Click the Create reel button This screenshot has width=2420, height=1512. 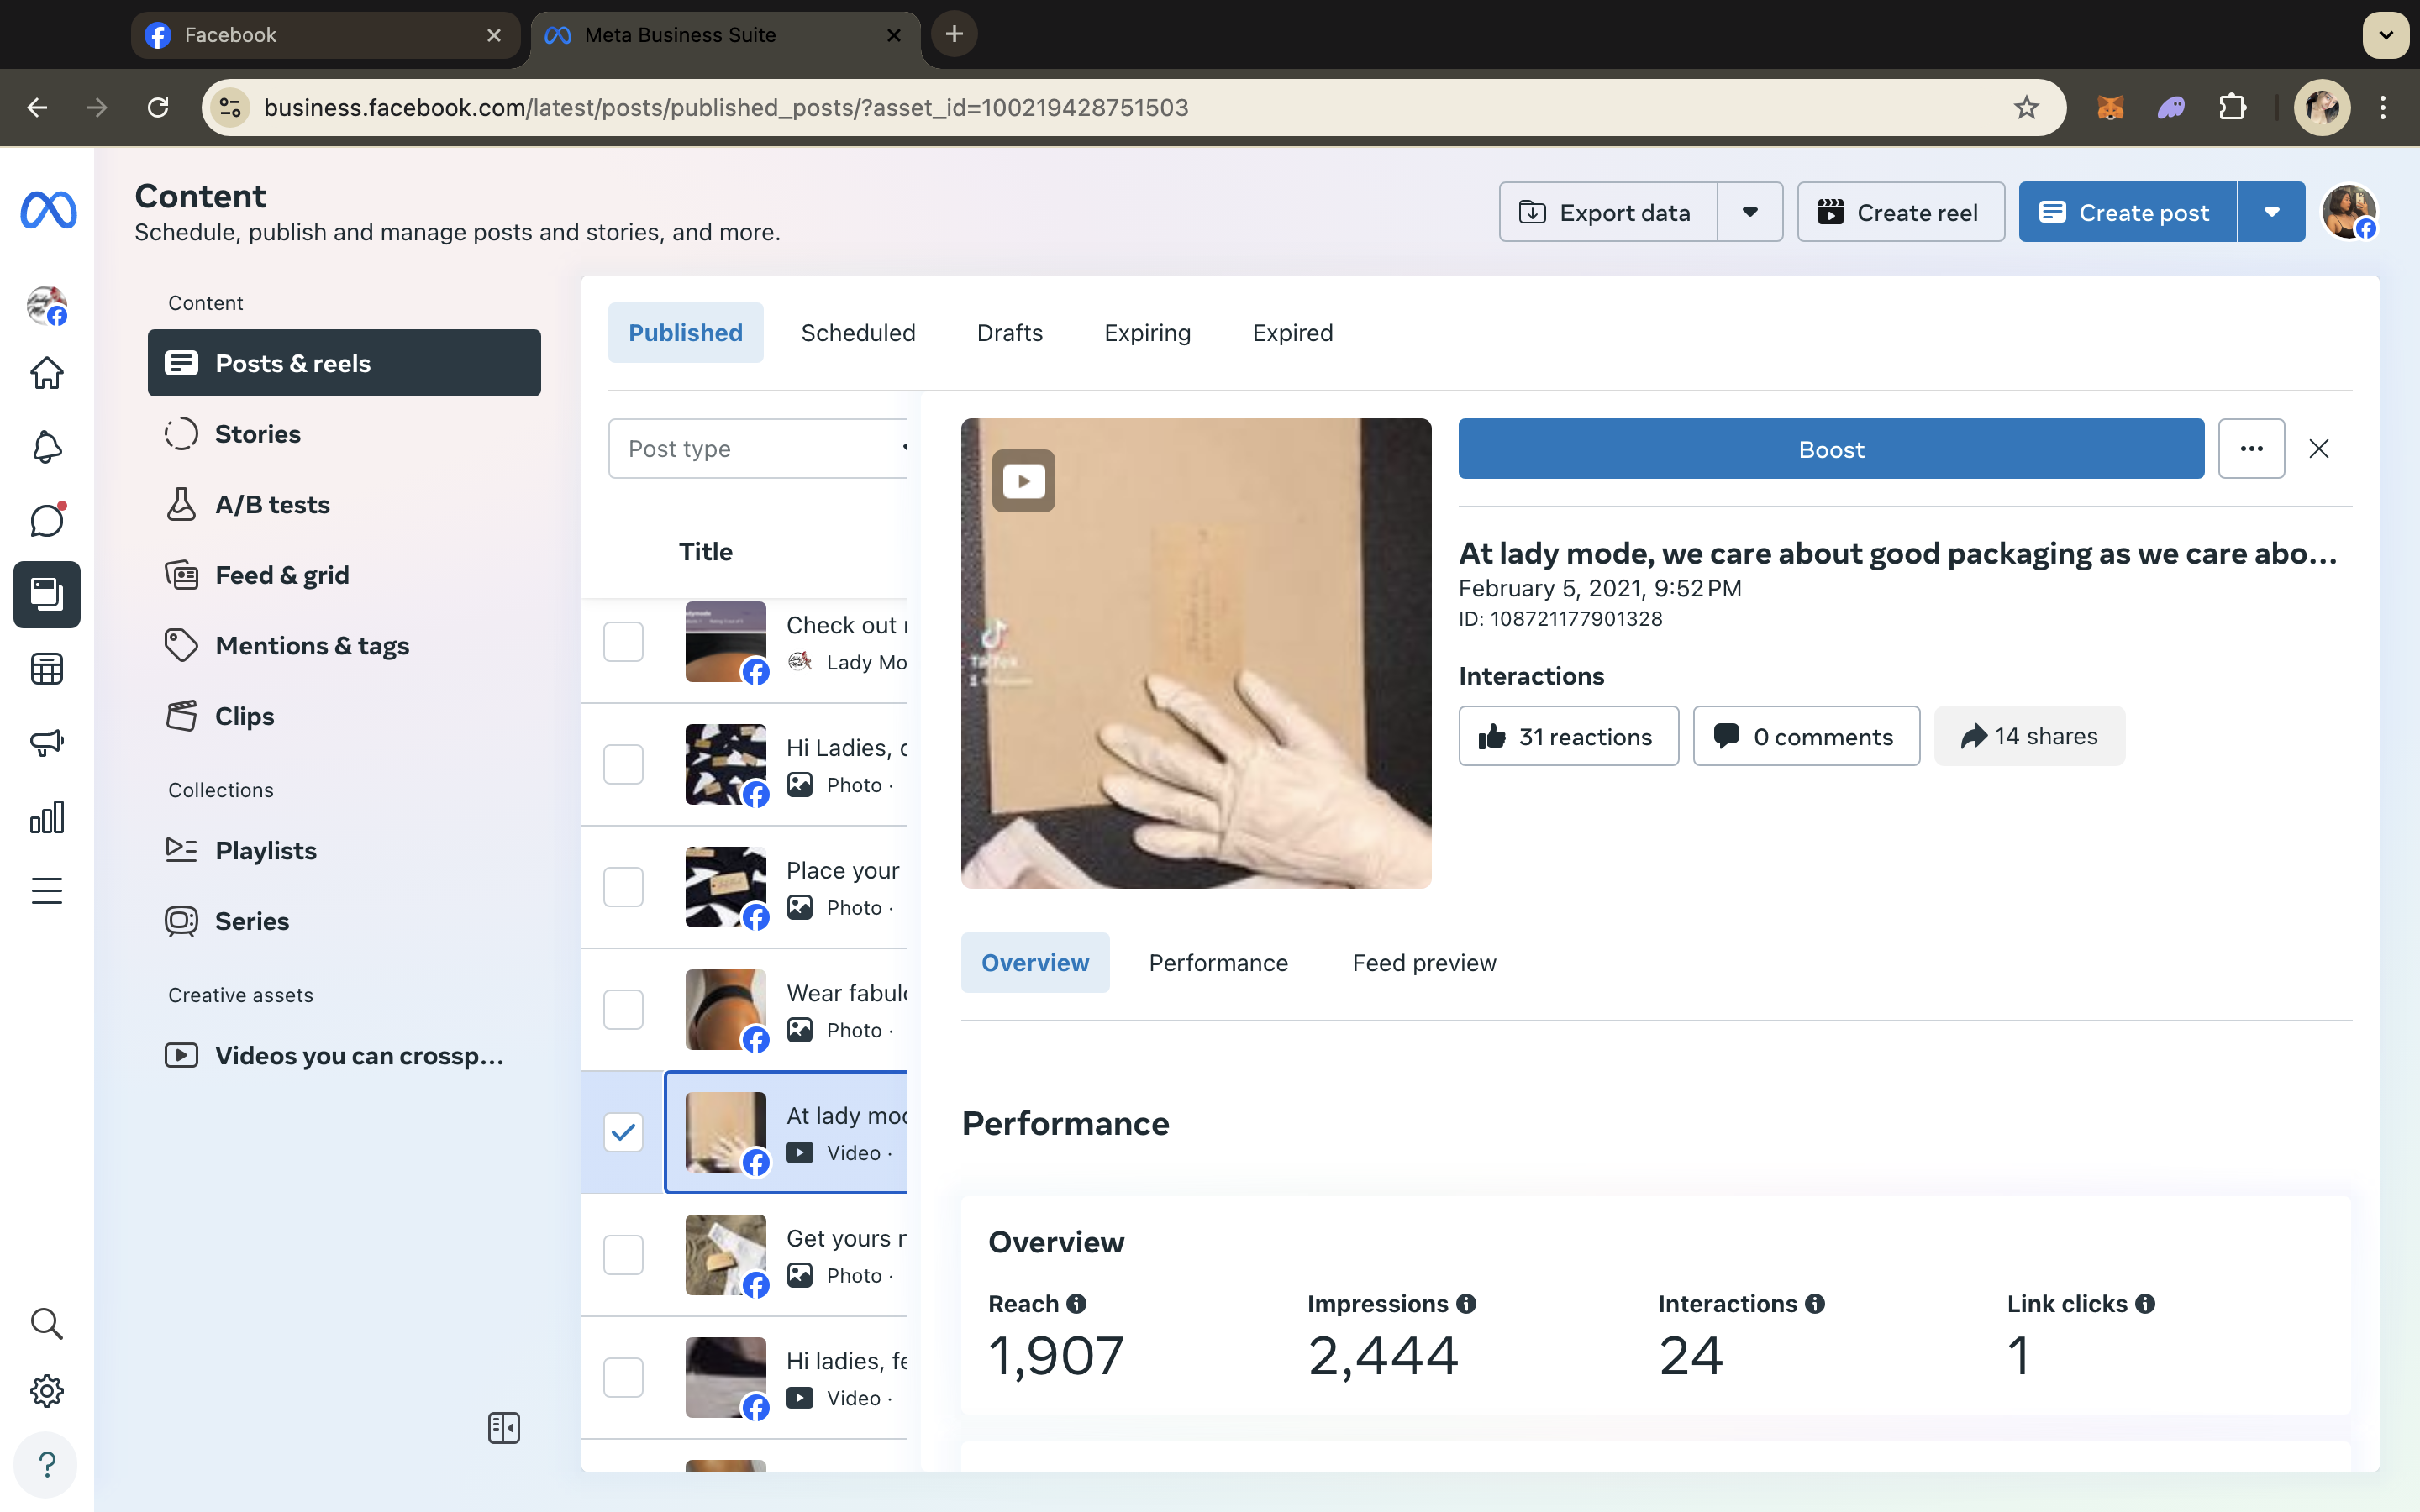1900,212
